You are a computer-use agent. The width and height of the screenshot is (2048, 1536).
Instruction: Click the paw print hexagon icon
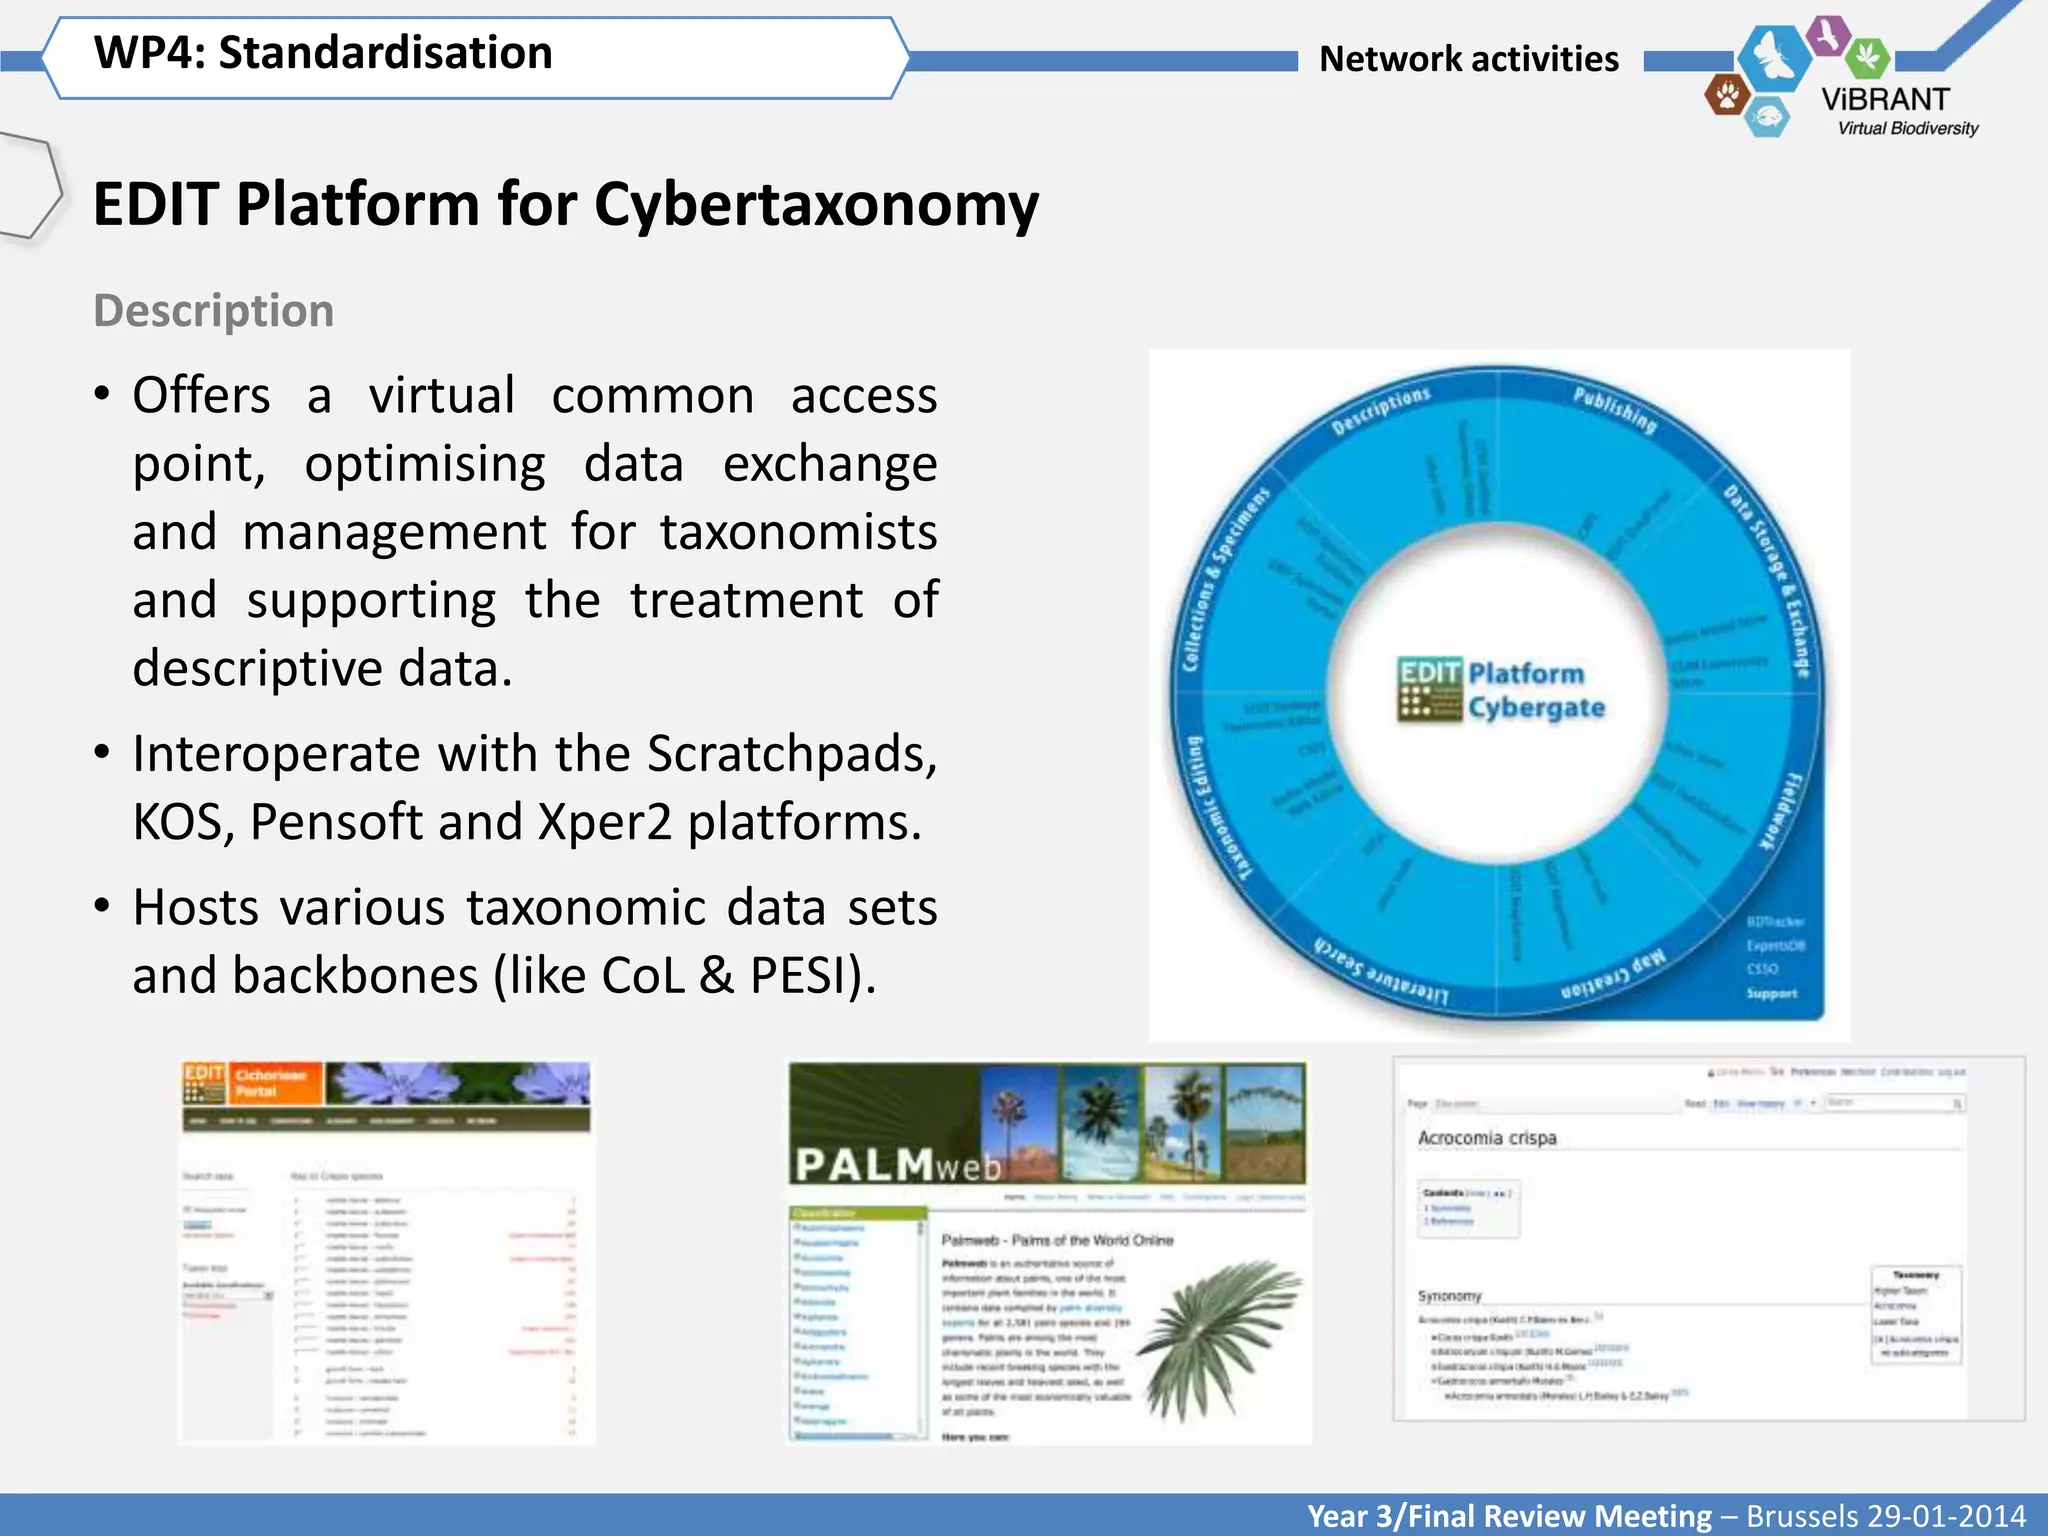point(1727,96)
